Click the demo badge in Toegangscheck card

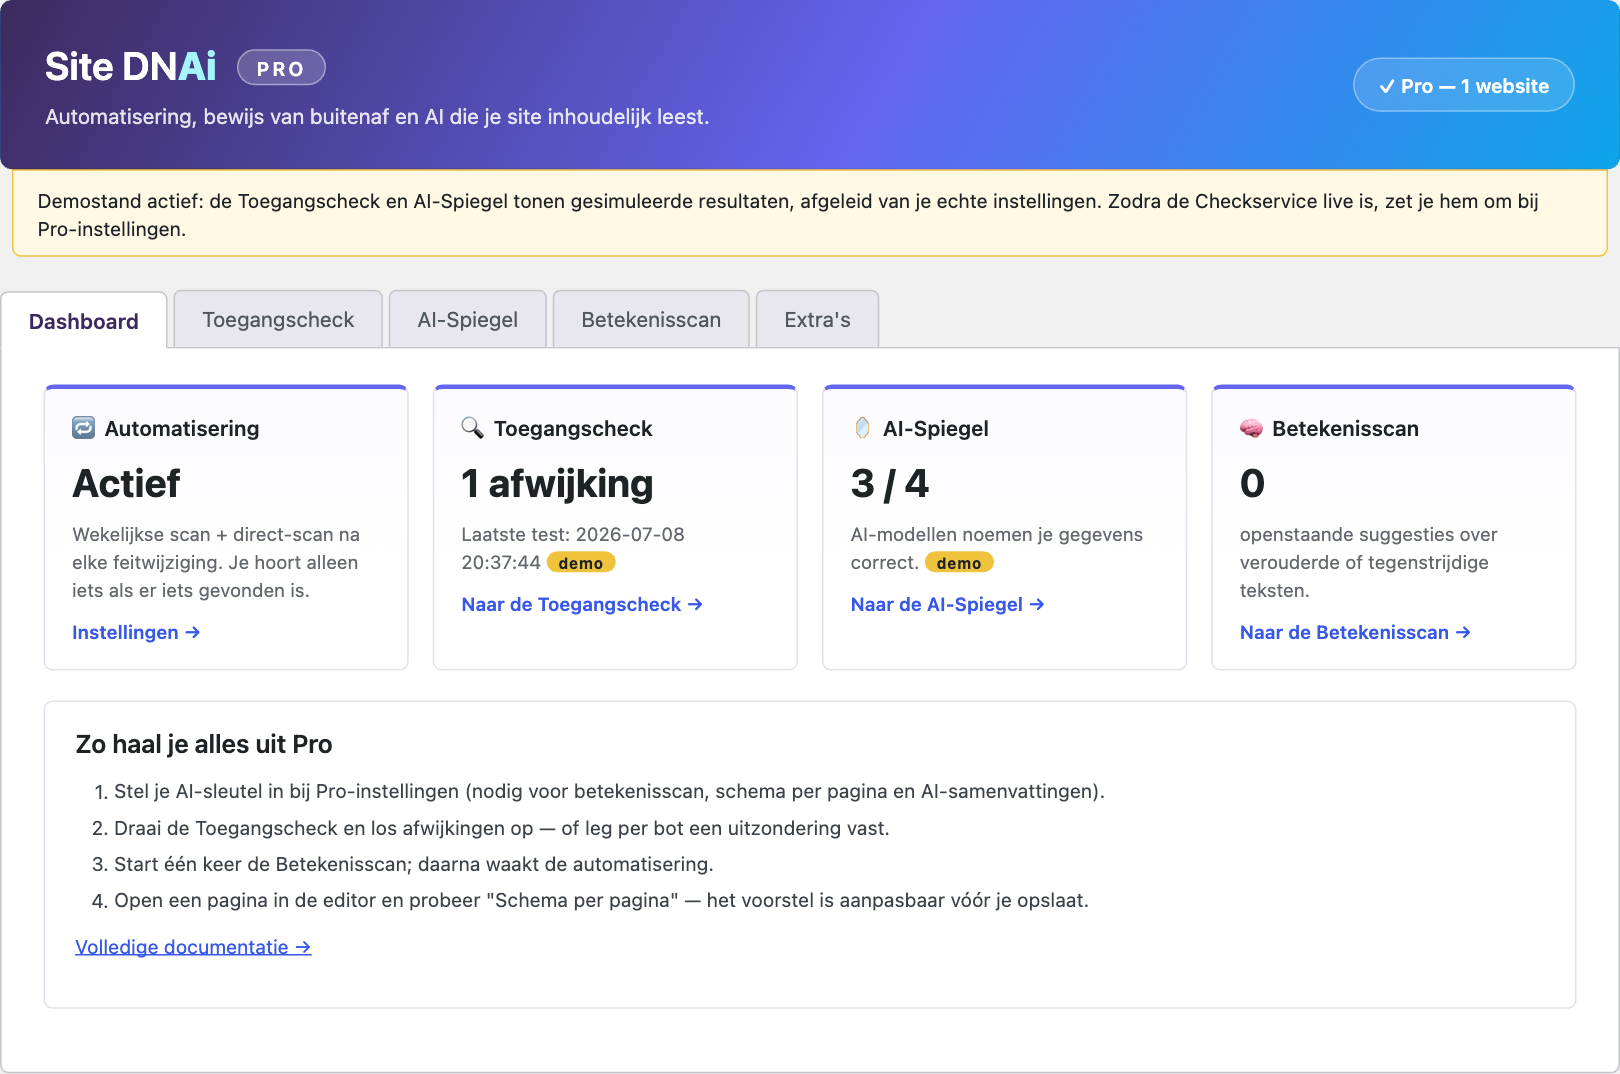(581, 563)
